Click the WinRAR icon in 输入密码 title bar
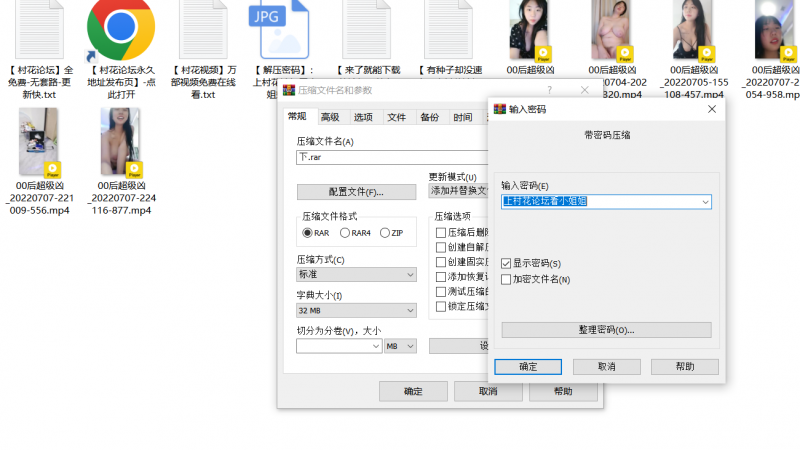Image resolution: width=800 pixels, height=450 pixels. pos(498,109)
